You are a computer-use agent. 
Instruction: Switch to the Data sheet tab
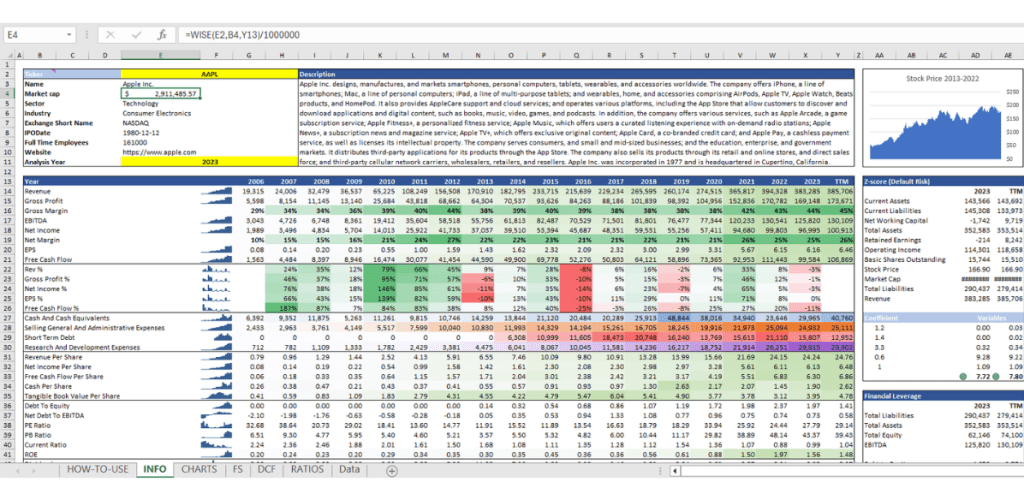(x=350, y=469)
